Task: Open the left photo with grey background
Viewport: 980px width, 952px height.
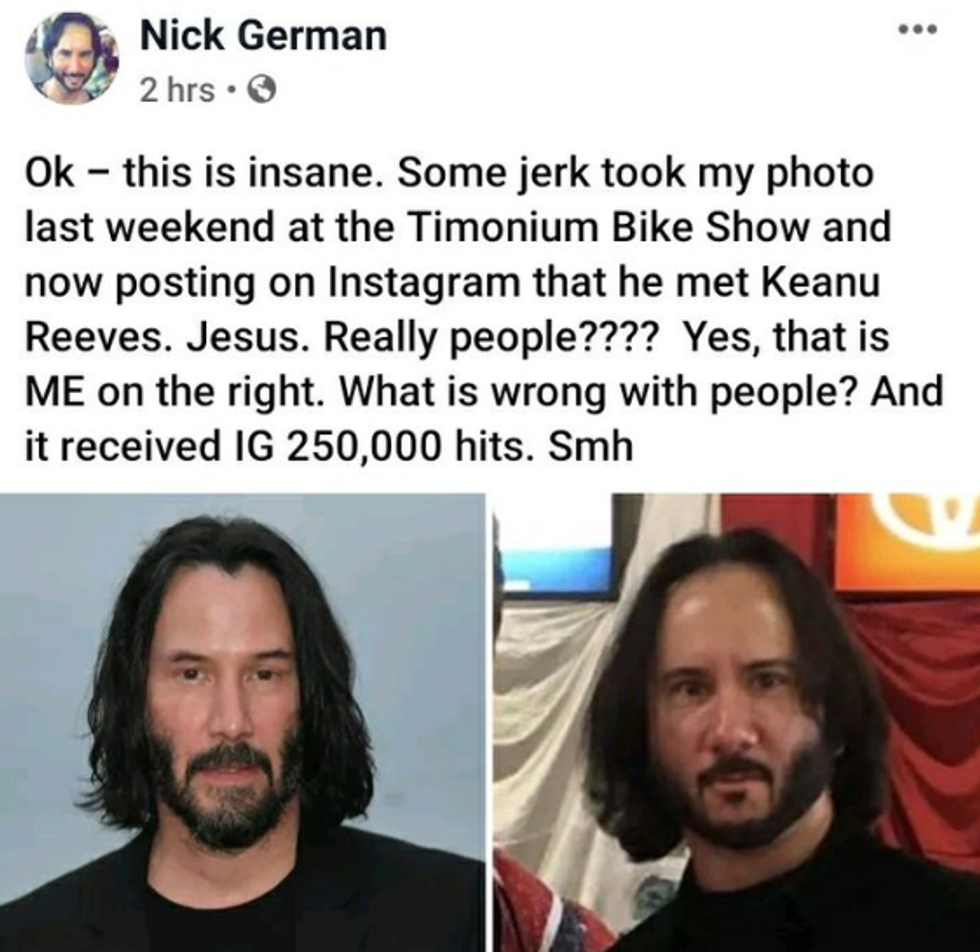Action: click(242, 722)
